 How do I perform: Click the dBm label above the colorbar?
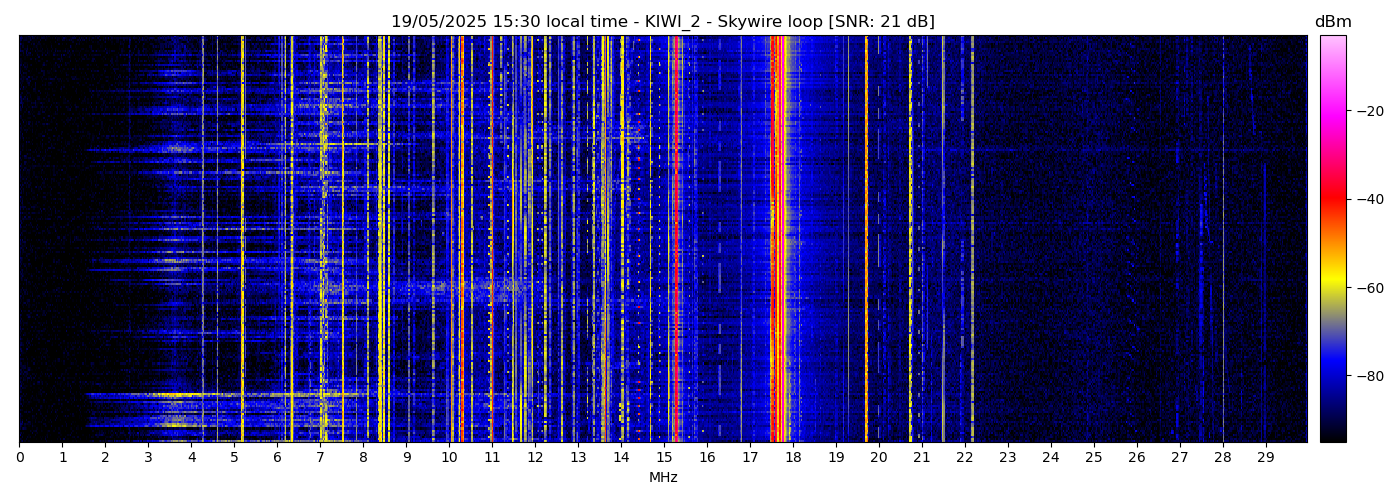coord(1333,22)
